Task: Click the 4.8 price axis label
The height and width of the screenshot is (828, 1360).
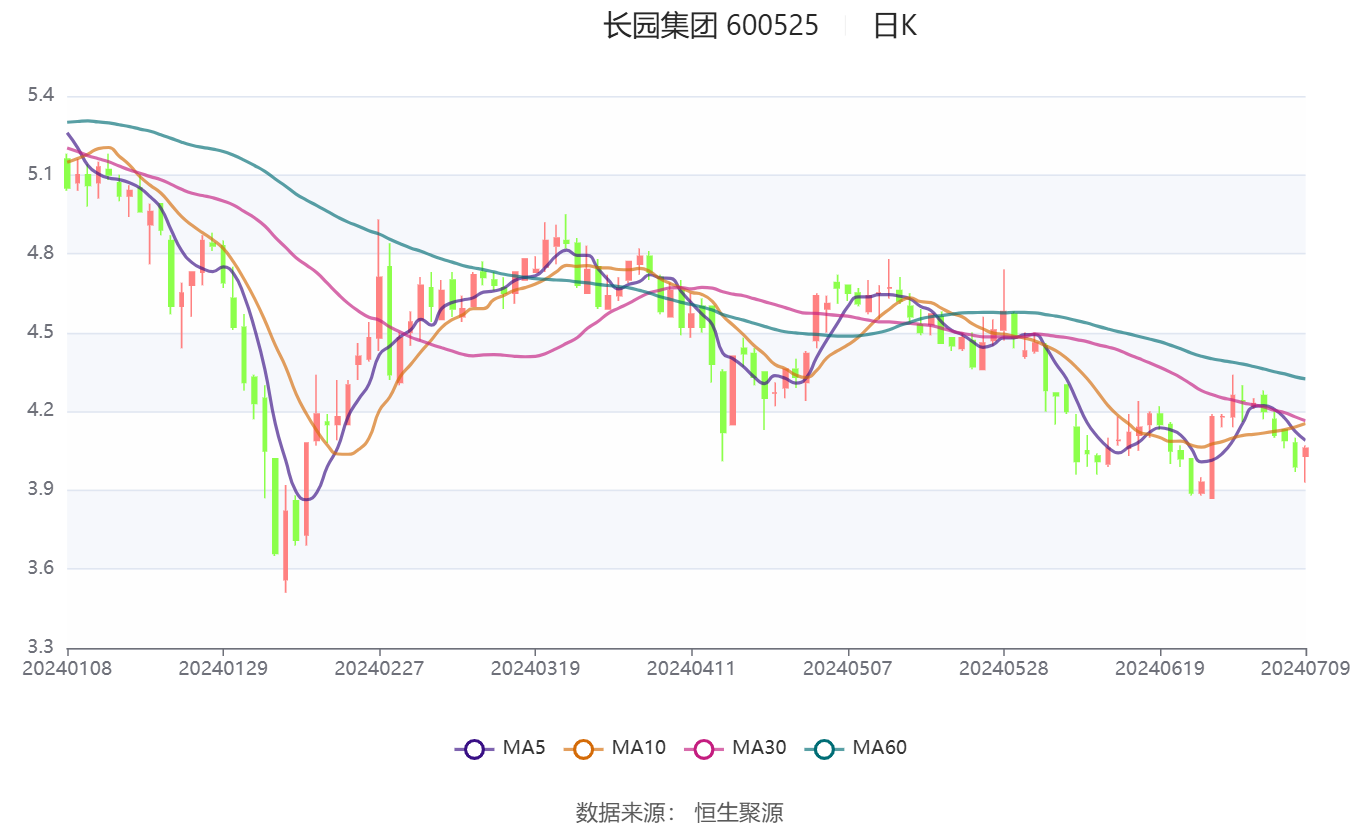Action: tap(40, 253)
